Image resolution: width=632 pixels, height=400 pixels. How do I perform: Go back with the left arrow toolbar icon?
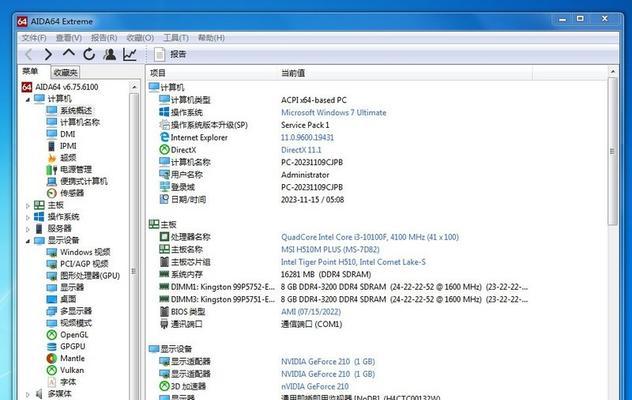pyautogui.click(x=29, y=54)
